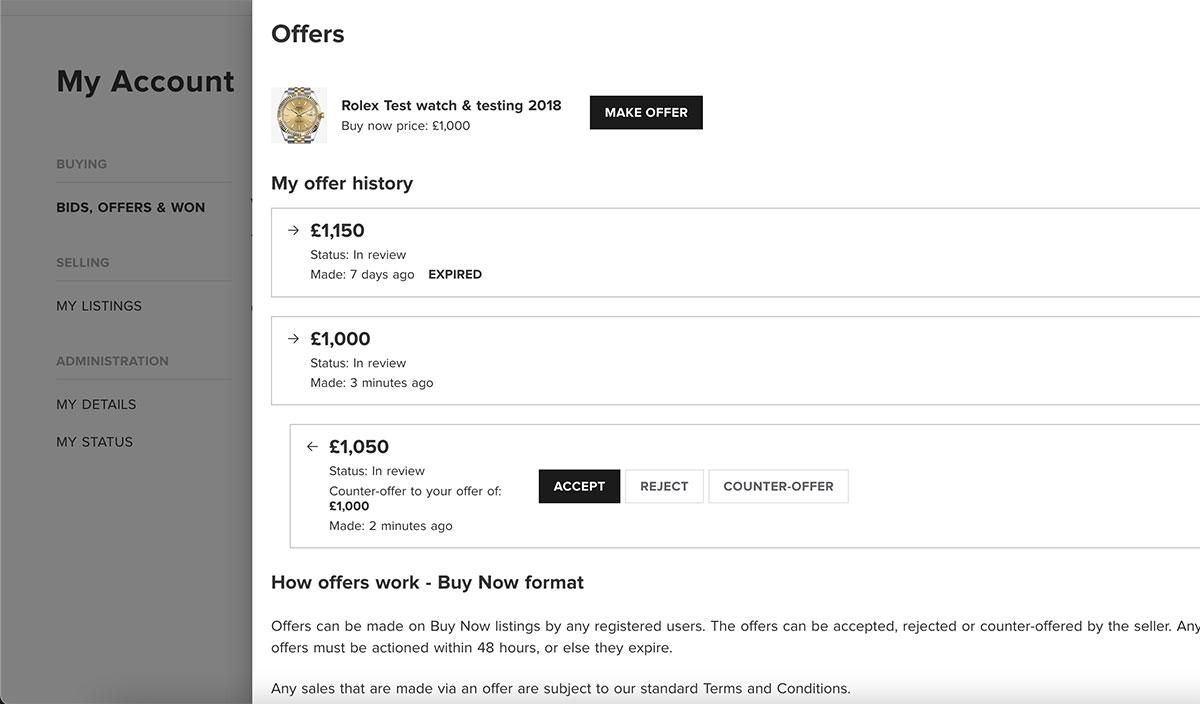This screenshot has width=1200, height=704.
Task: Click the £1,050 counter-offer amount
Action: [x=359, y=447]
